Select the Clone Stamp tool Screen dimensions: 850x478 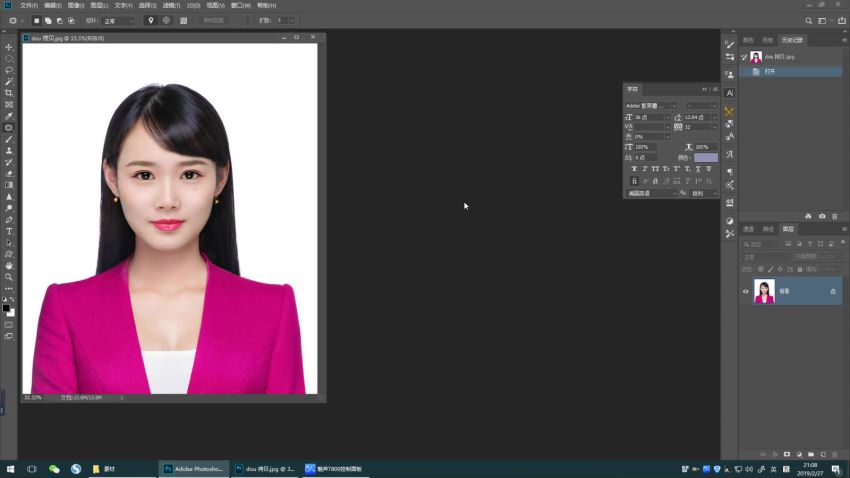9,151
